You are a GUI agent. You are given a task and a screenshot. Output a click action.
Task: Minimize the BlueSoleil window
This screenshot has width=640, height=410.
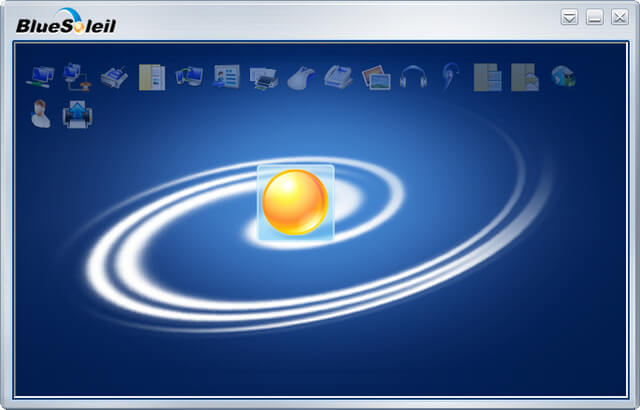pyautogui.click(x=594, y=17)
